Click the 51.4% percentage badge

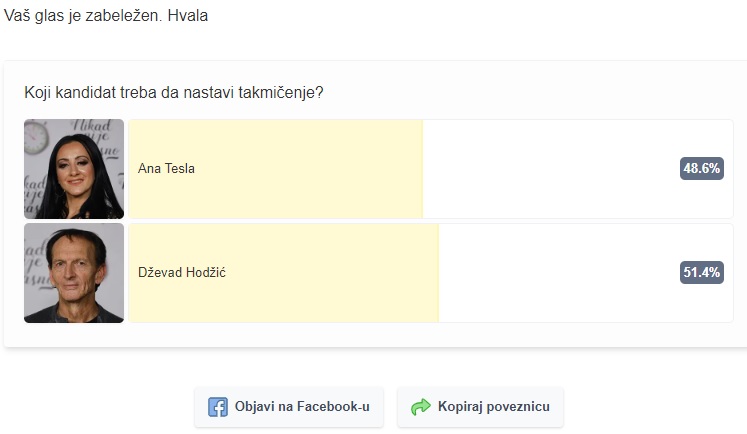[x=702, y=272]
